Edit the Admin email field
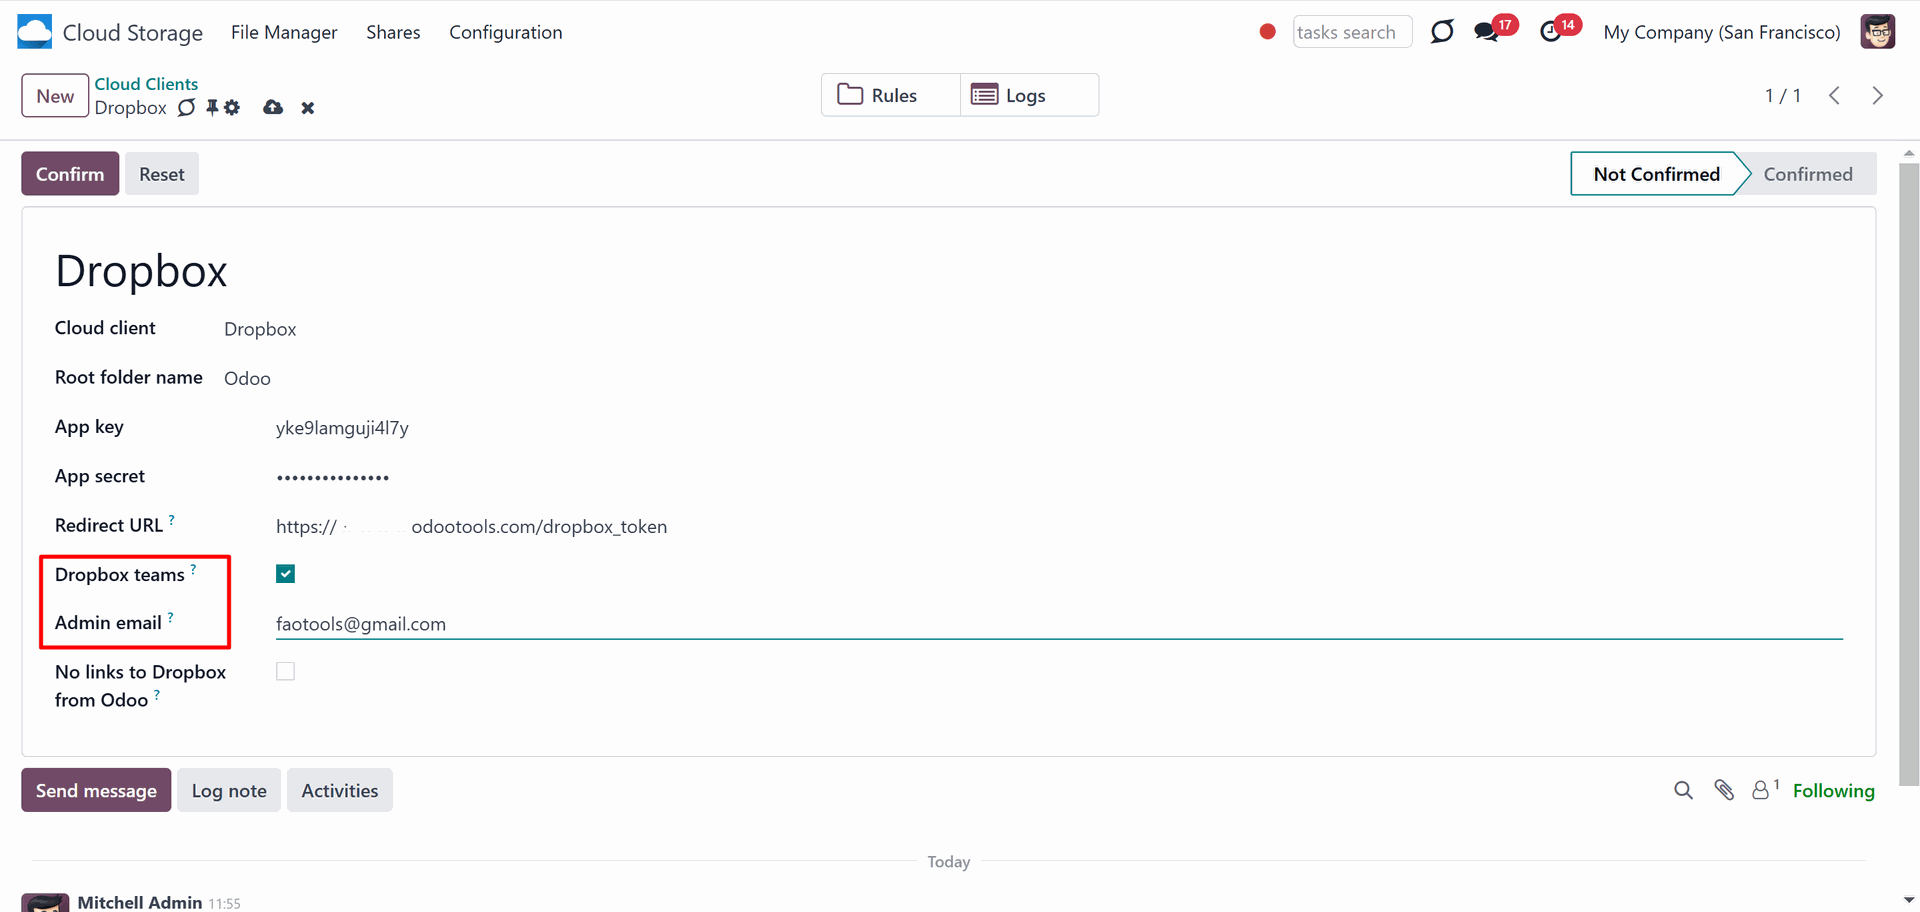 tap(1059, 624)
